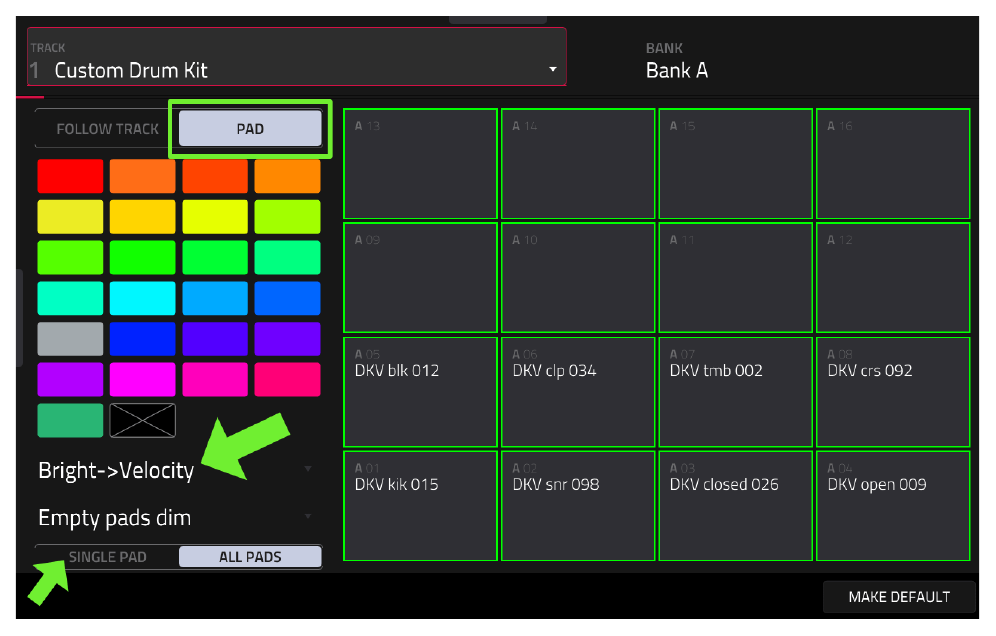
Task: Select pad A04 DKV open 009
Action: [x=893, y=506]
